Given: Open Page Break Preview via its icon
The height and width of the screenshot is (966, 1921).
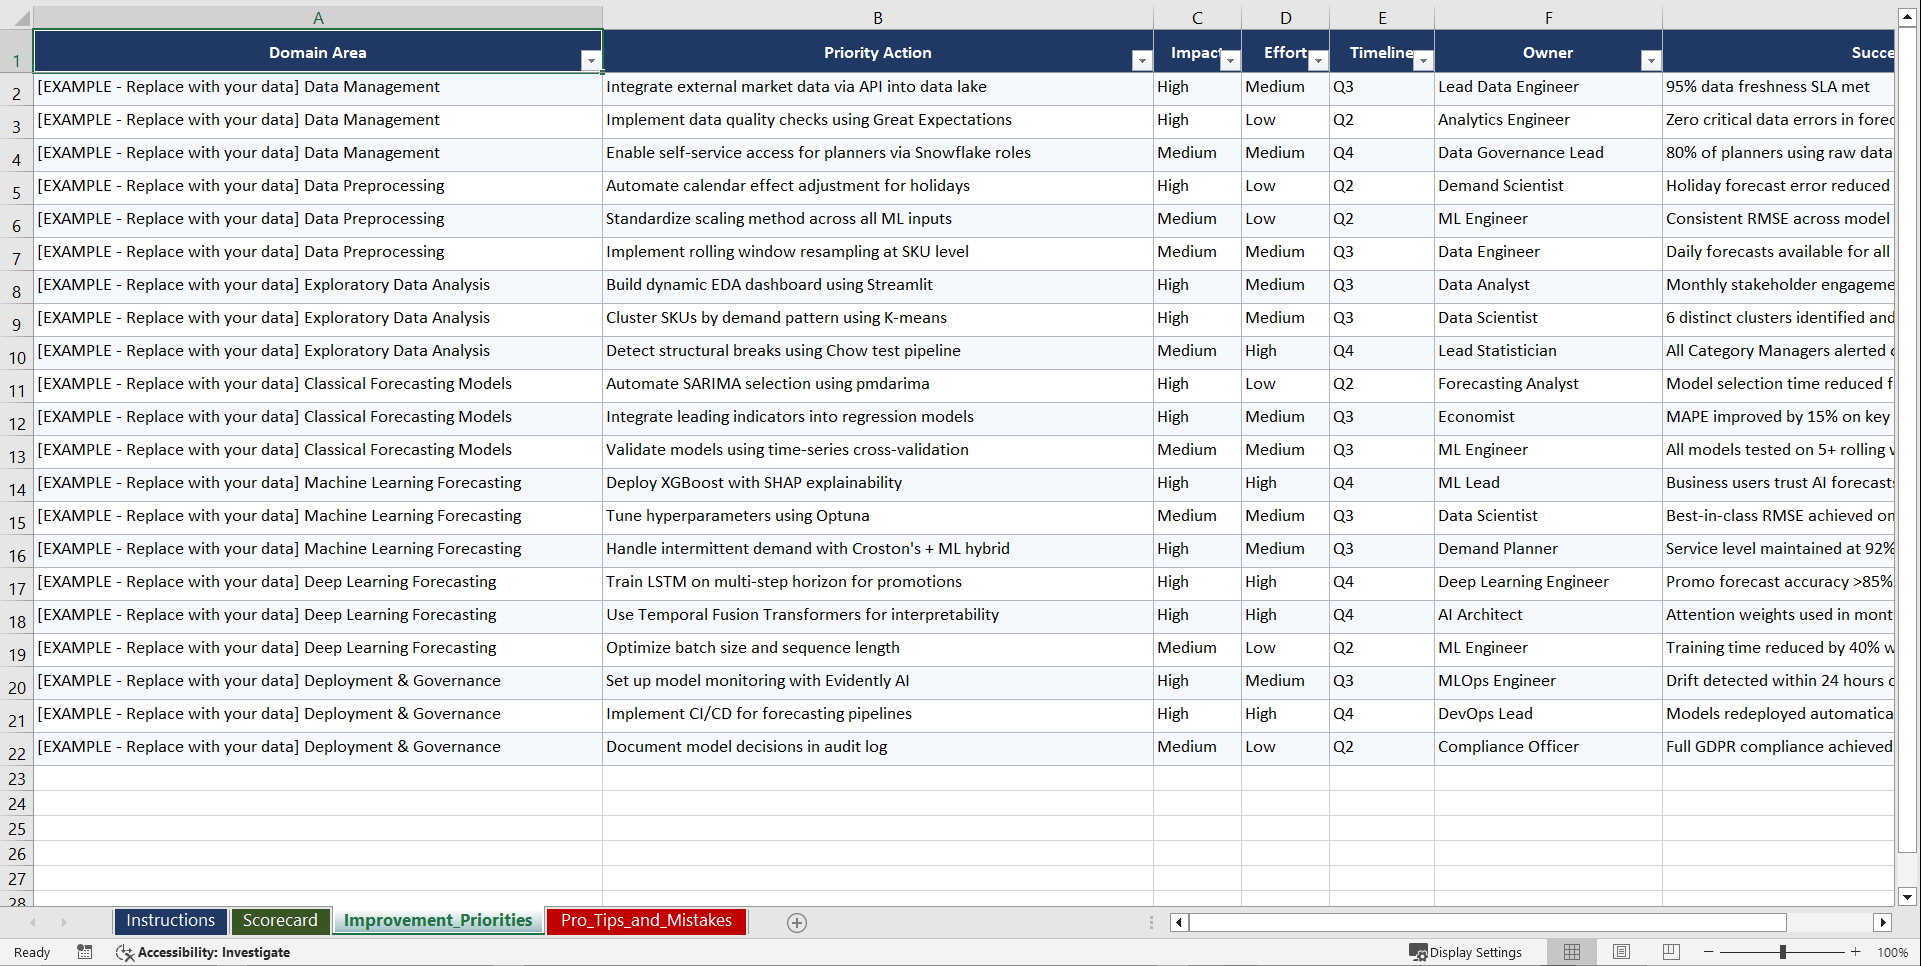Looking at the screenshot, I should [x=1671, y=951].
